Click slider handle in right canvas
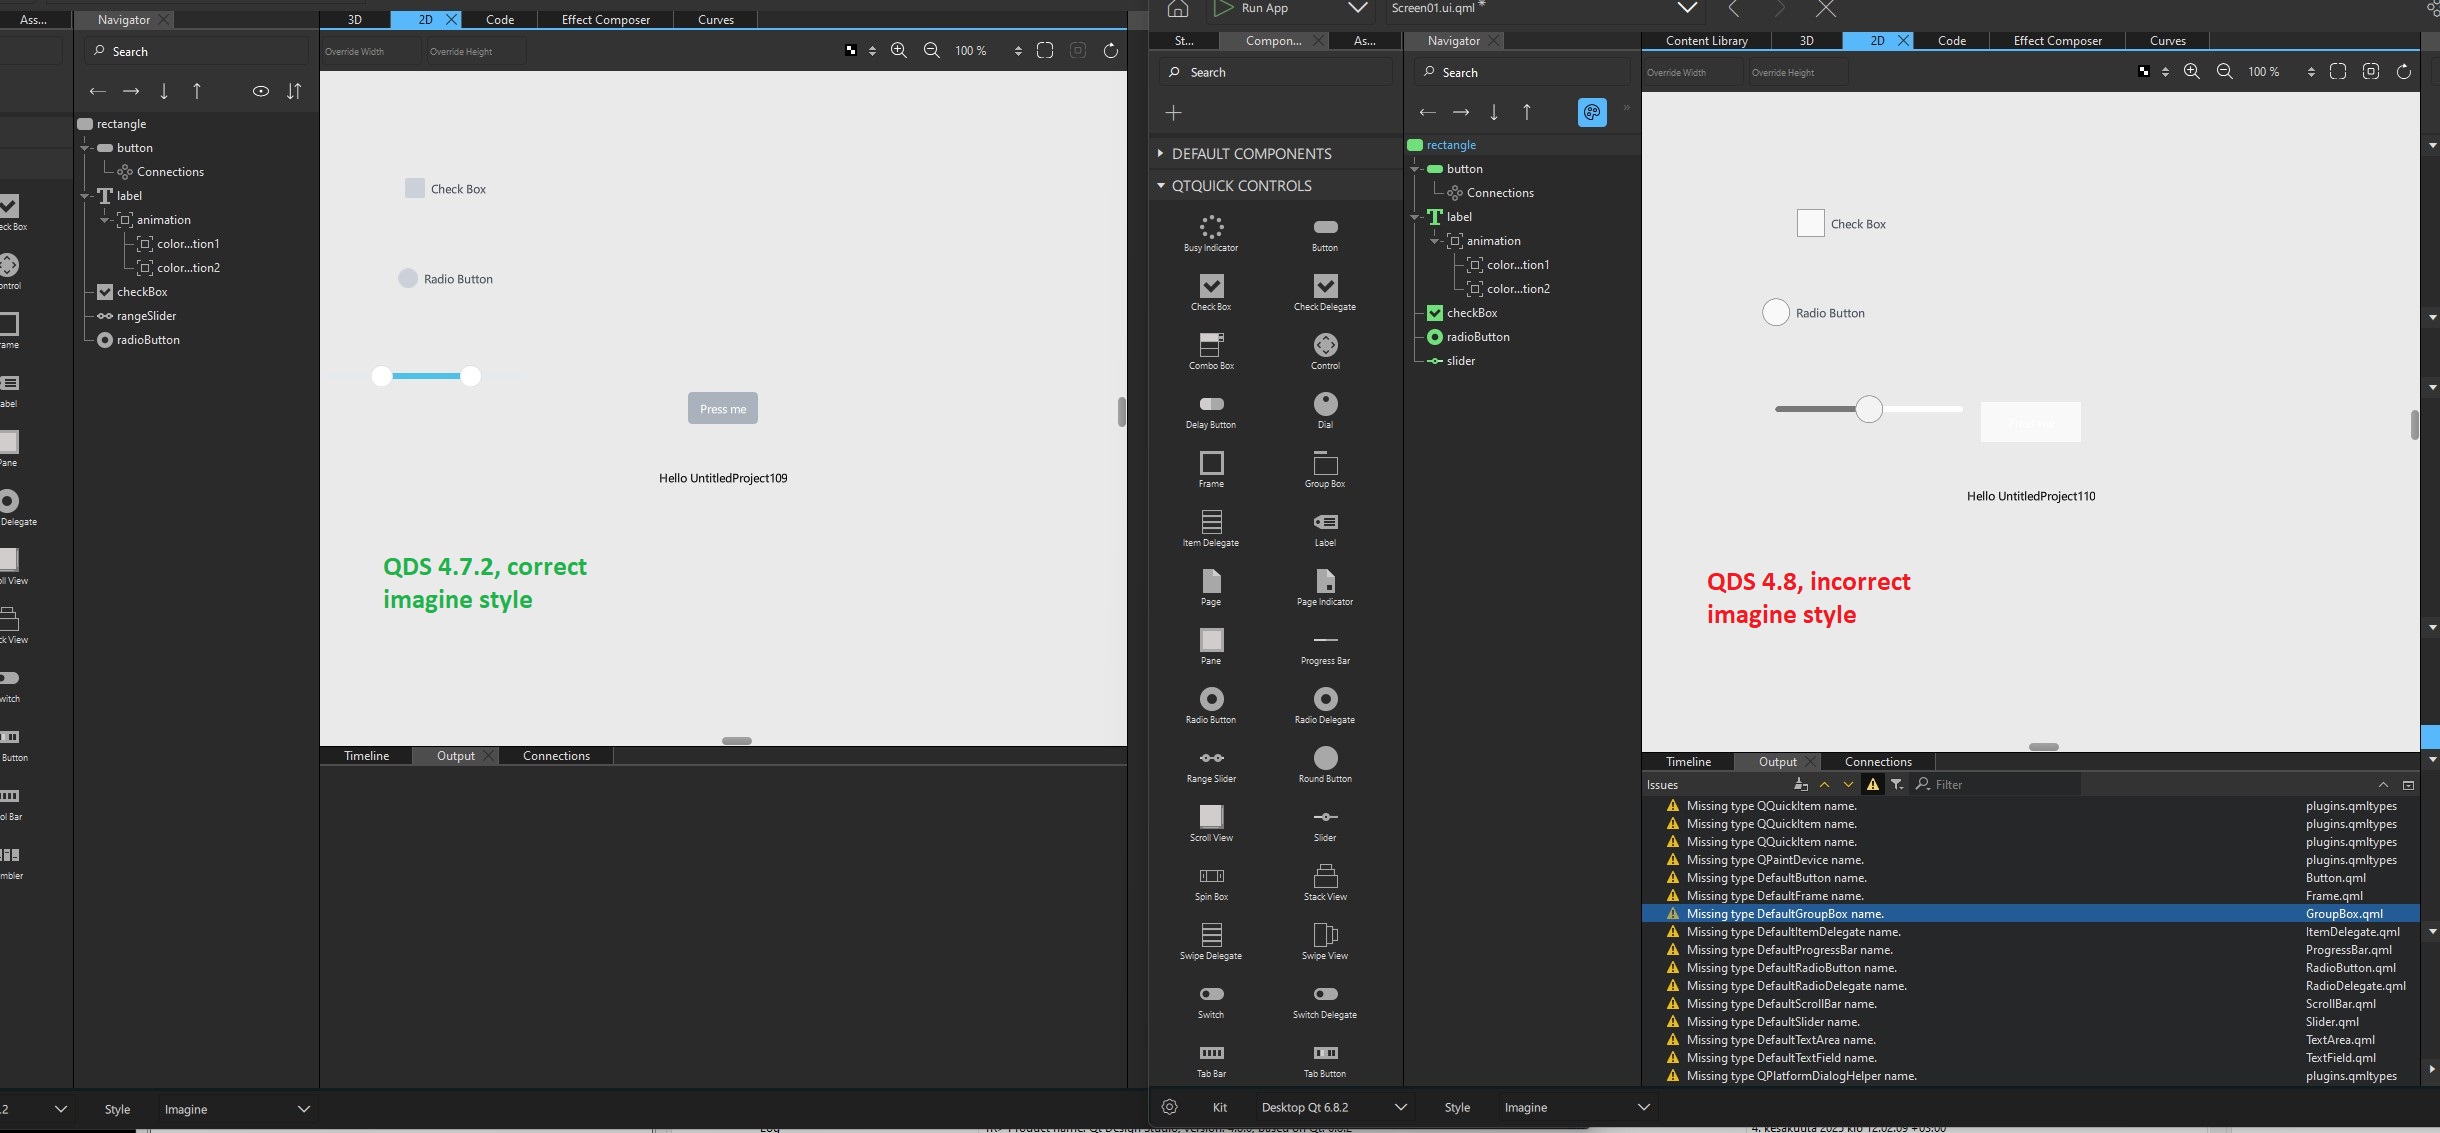Image resolution: width=2440 pixels, height=1133 pixels. [x=1869, y=408]
